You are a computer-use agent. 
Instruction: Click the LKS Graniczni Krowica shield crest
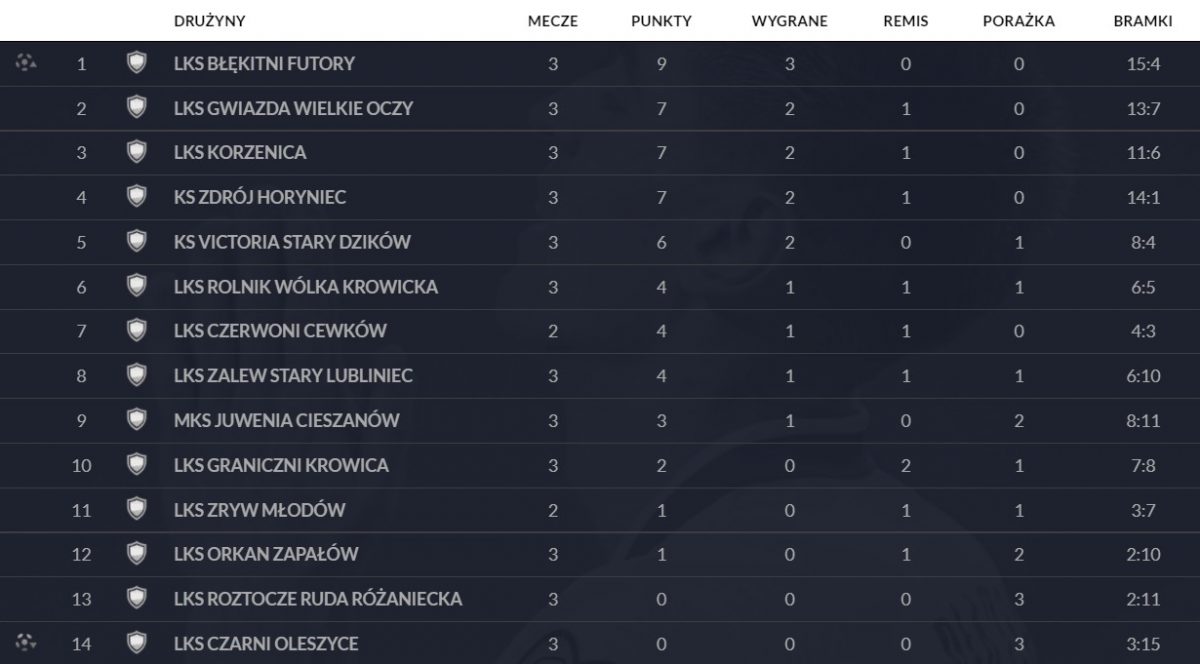[136, 465]
